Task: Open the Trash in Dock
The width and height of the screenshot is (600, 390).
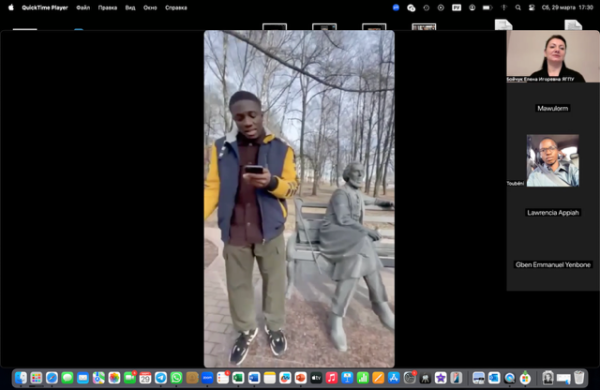Action: [x=579, y=378]
